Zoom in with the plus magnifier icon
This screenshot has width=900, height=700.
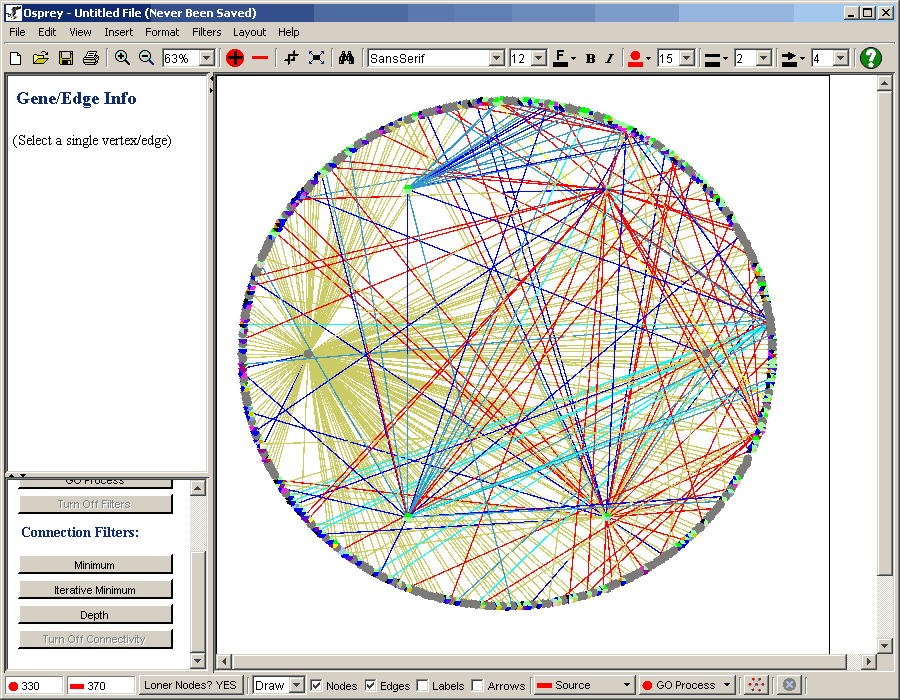pos(122,58)
